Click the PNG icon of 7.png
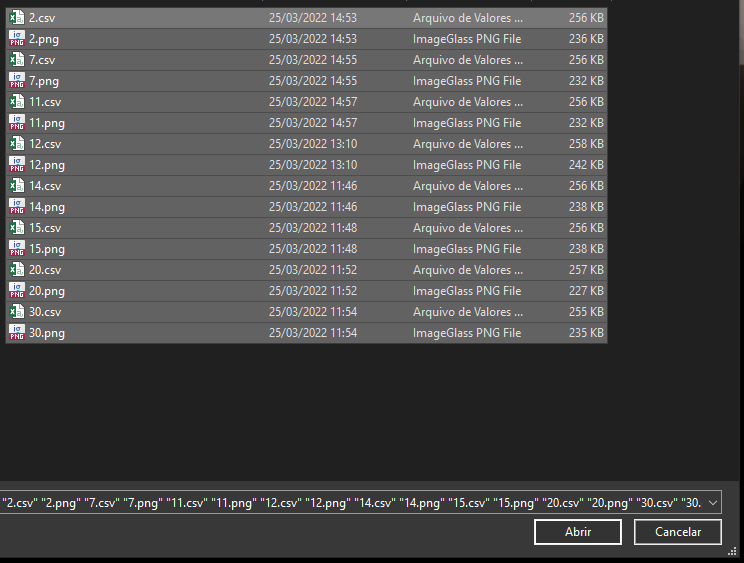Screen dimensions: 744x563 tap(17, 81)
